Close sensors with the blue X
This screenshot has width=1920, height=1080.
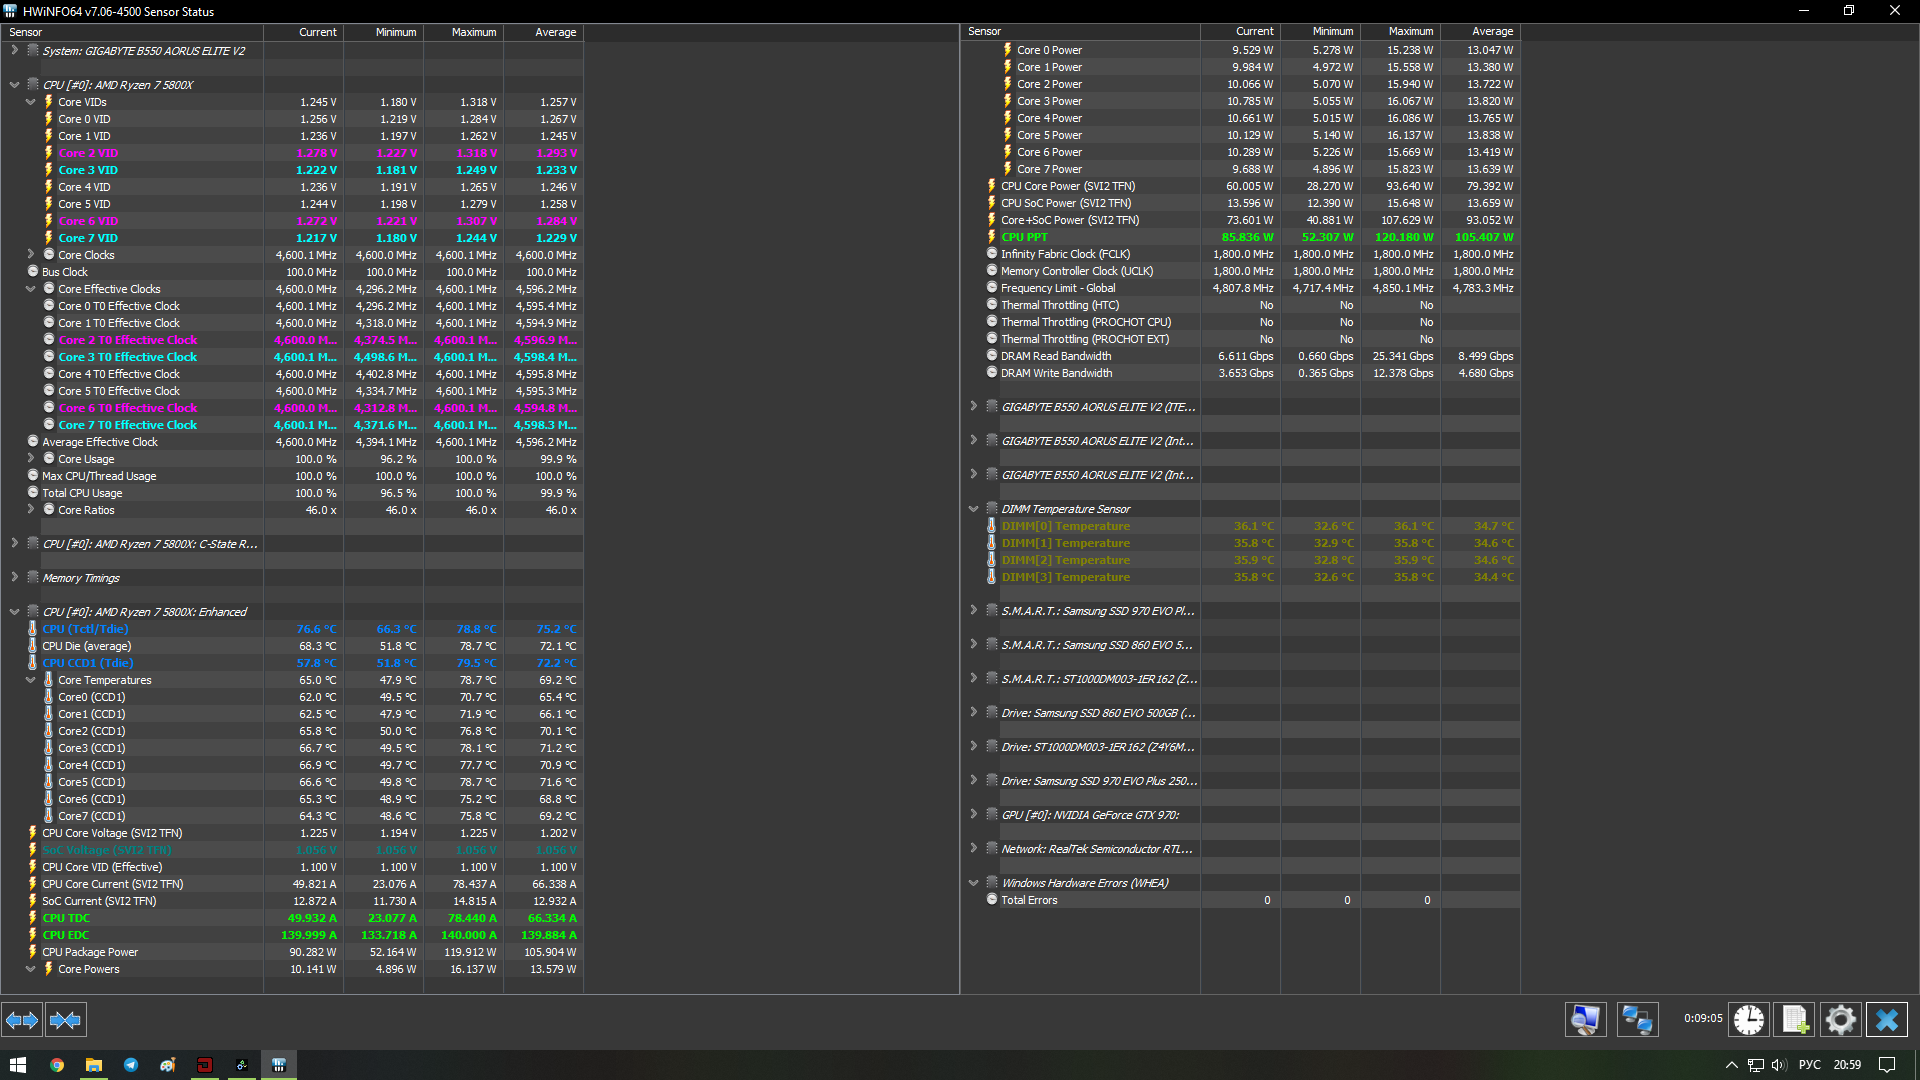click(x=1886, y=1019)
